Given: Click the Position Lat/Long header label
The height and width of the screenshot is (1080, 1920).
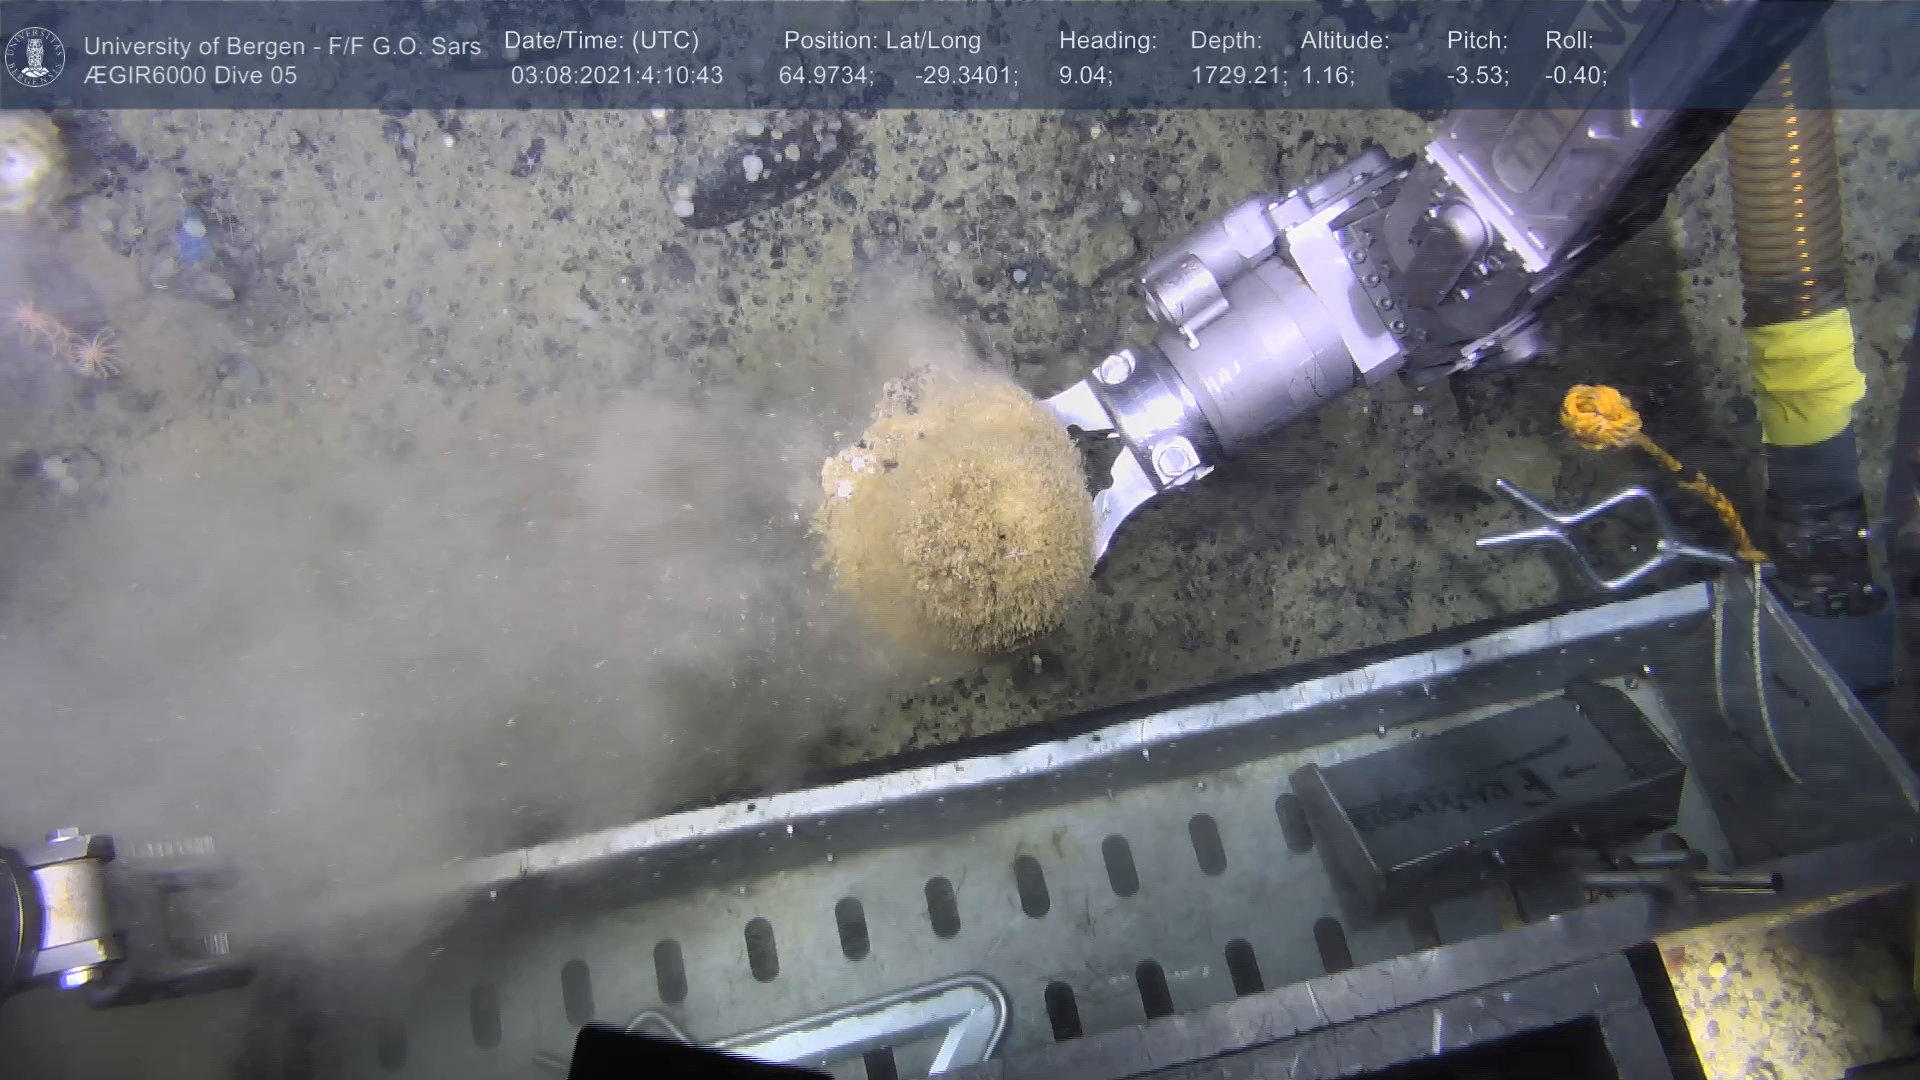Looking at the screenshot, I should tap(882, 41).
